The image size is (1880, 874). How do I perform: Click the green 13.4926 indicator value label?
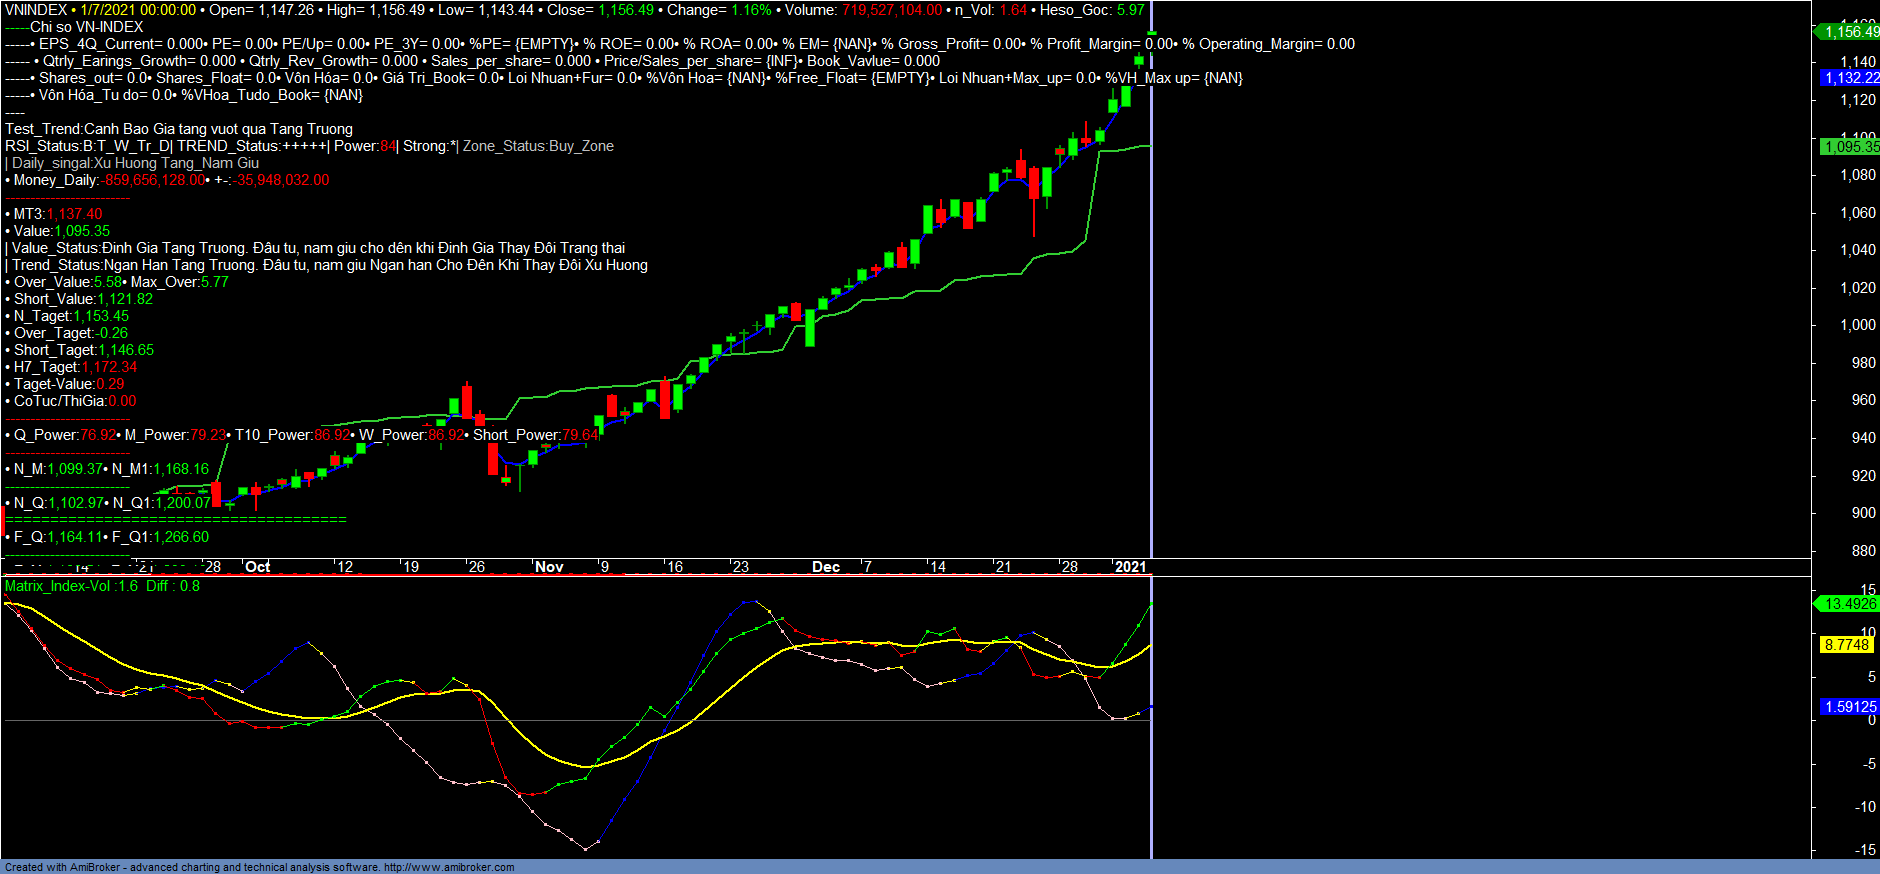(1849, 604)
